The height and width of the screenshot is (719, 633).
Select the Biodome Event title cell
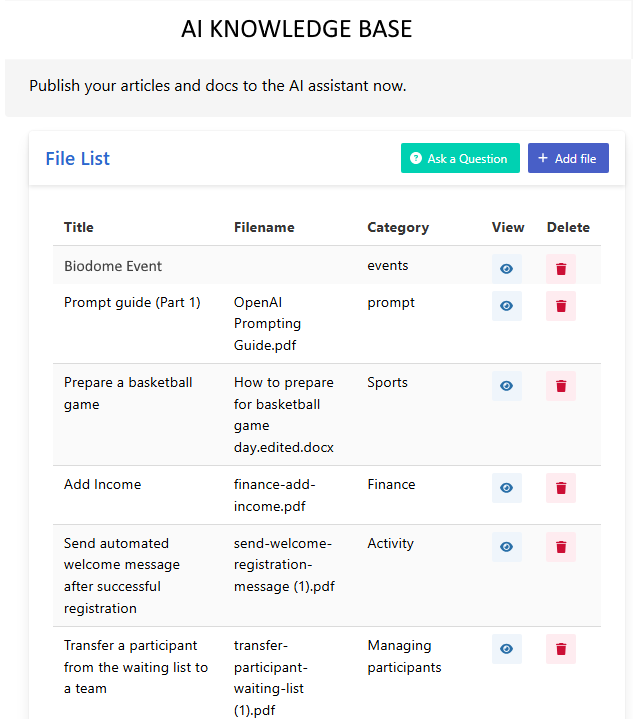click(x=113, y=266)
